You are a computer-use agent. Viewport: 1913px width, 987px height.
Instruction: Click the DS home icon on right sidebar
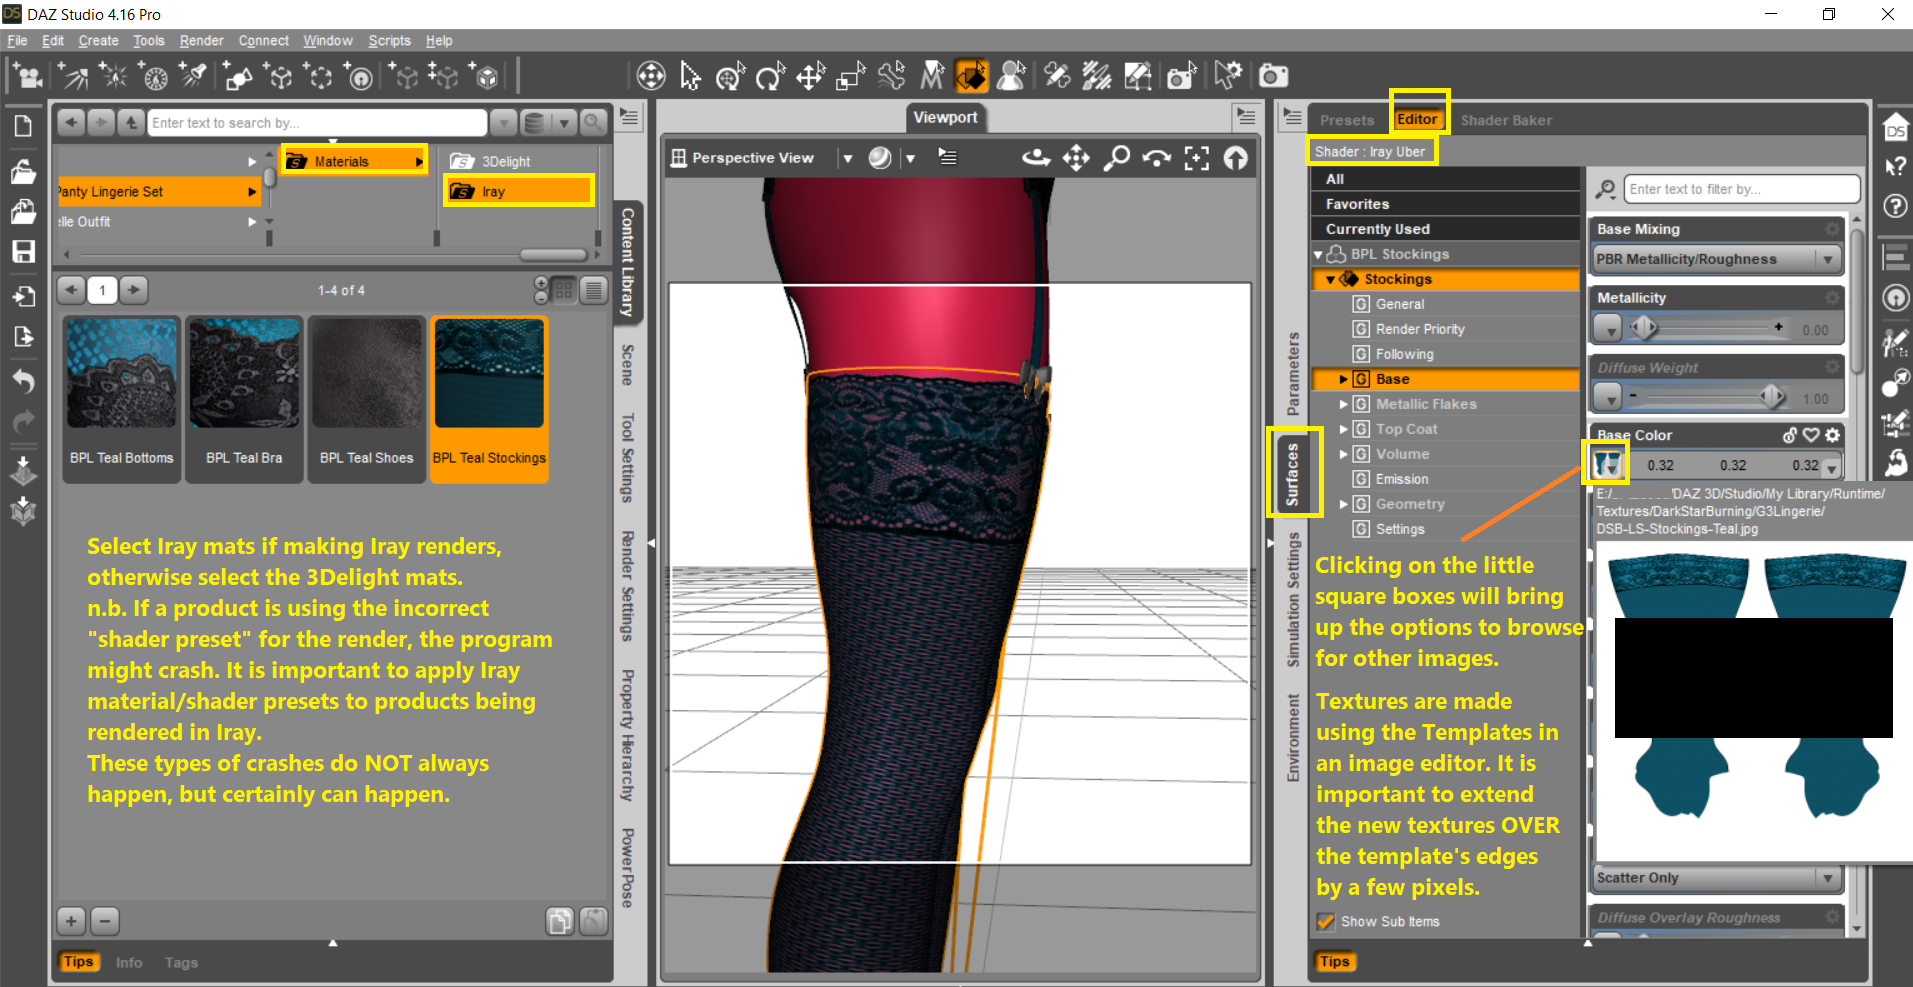tap(1895, 127)
